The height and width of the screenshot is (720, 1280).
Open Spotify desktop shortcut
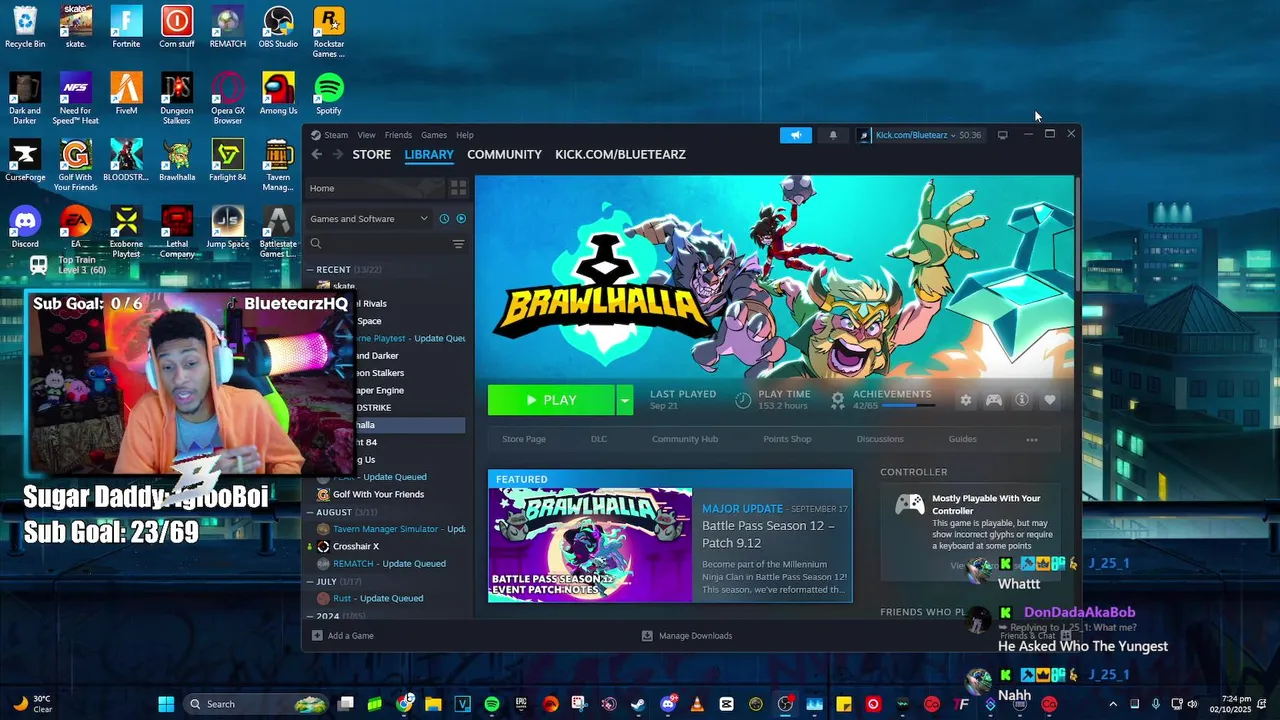point(329,94)
